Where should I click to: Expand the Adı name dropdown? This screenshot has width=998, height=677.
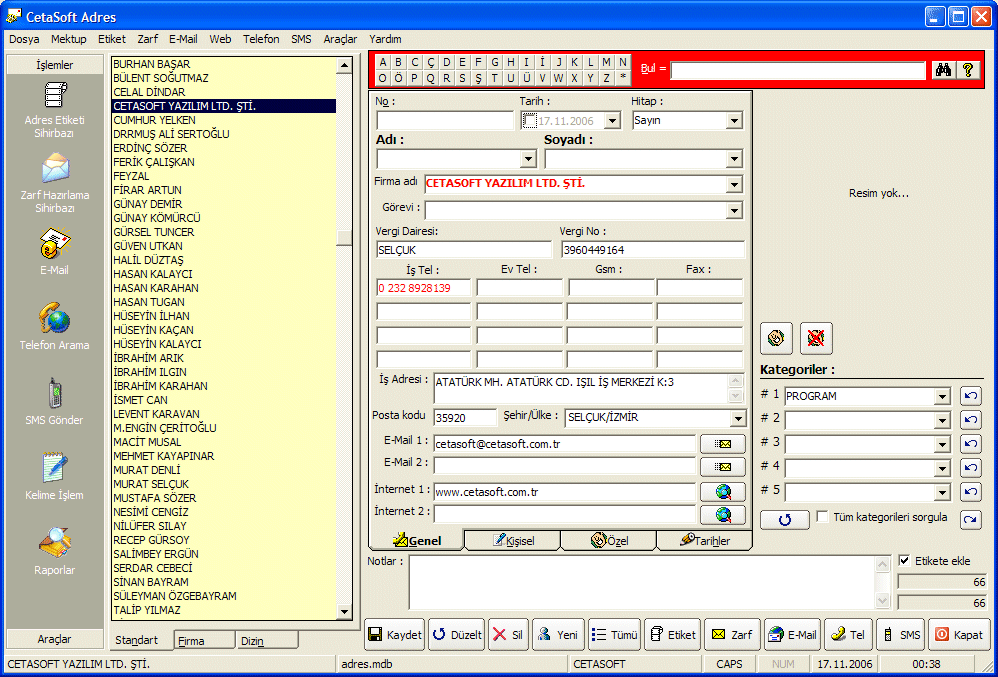528,158
